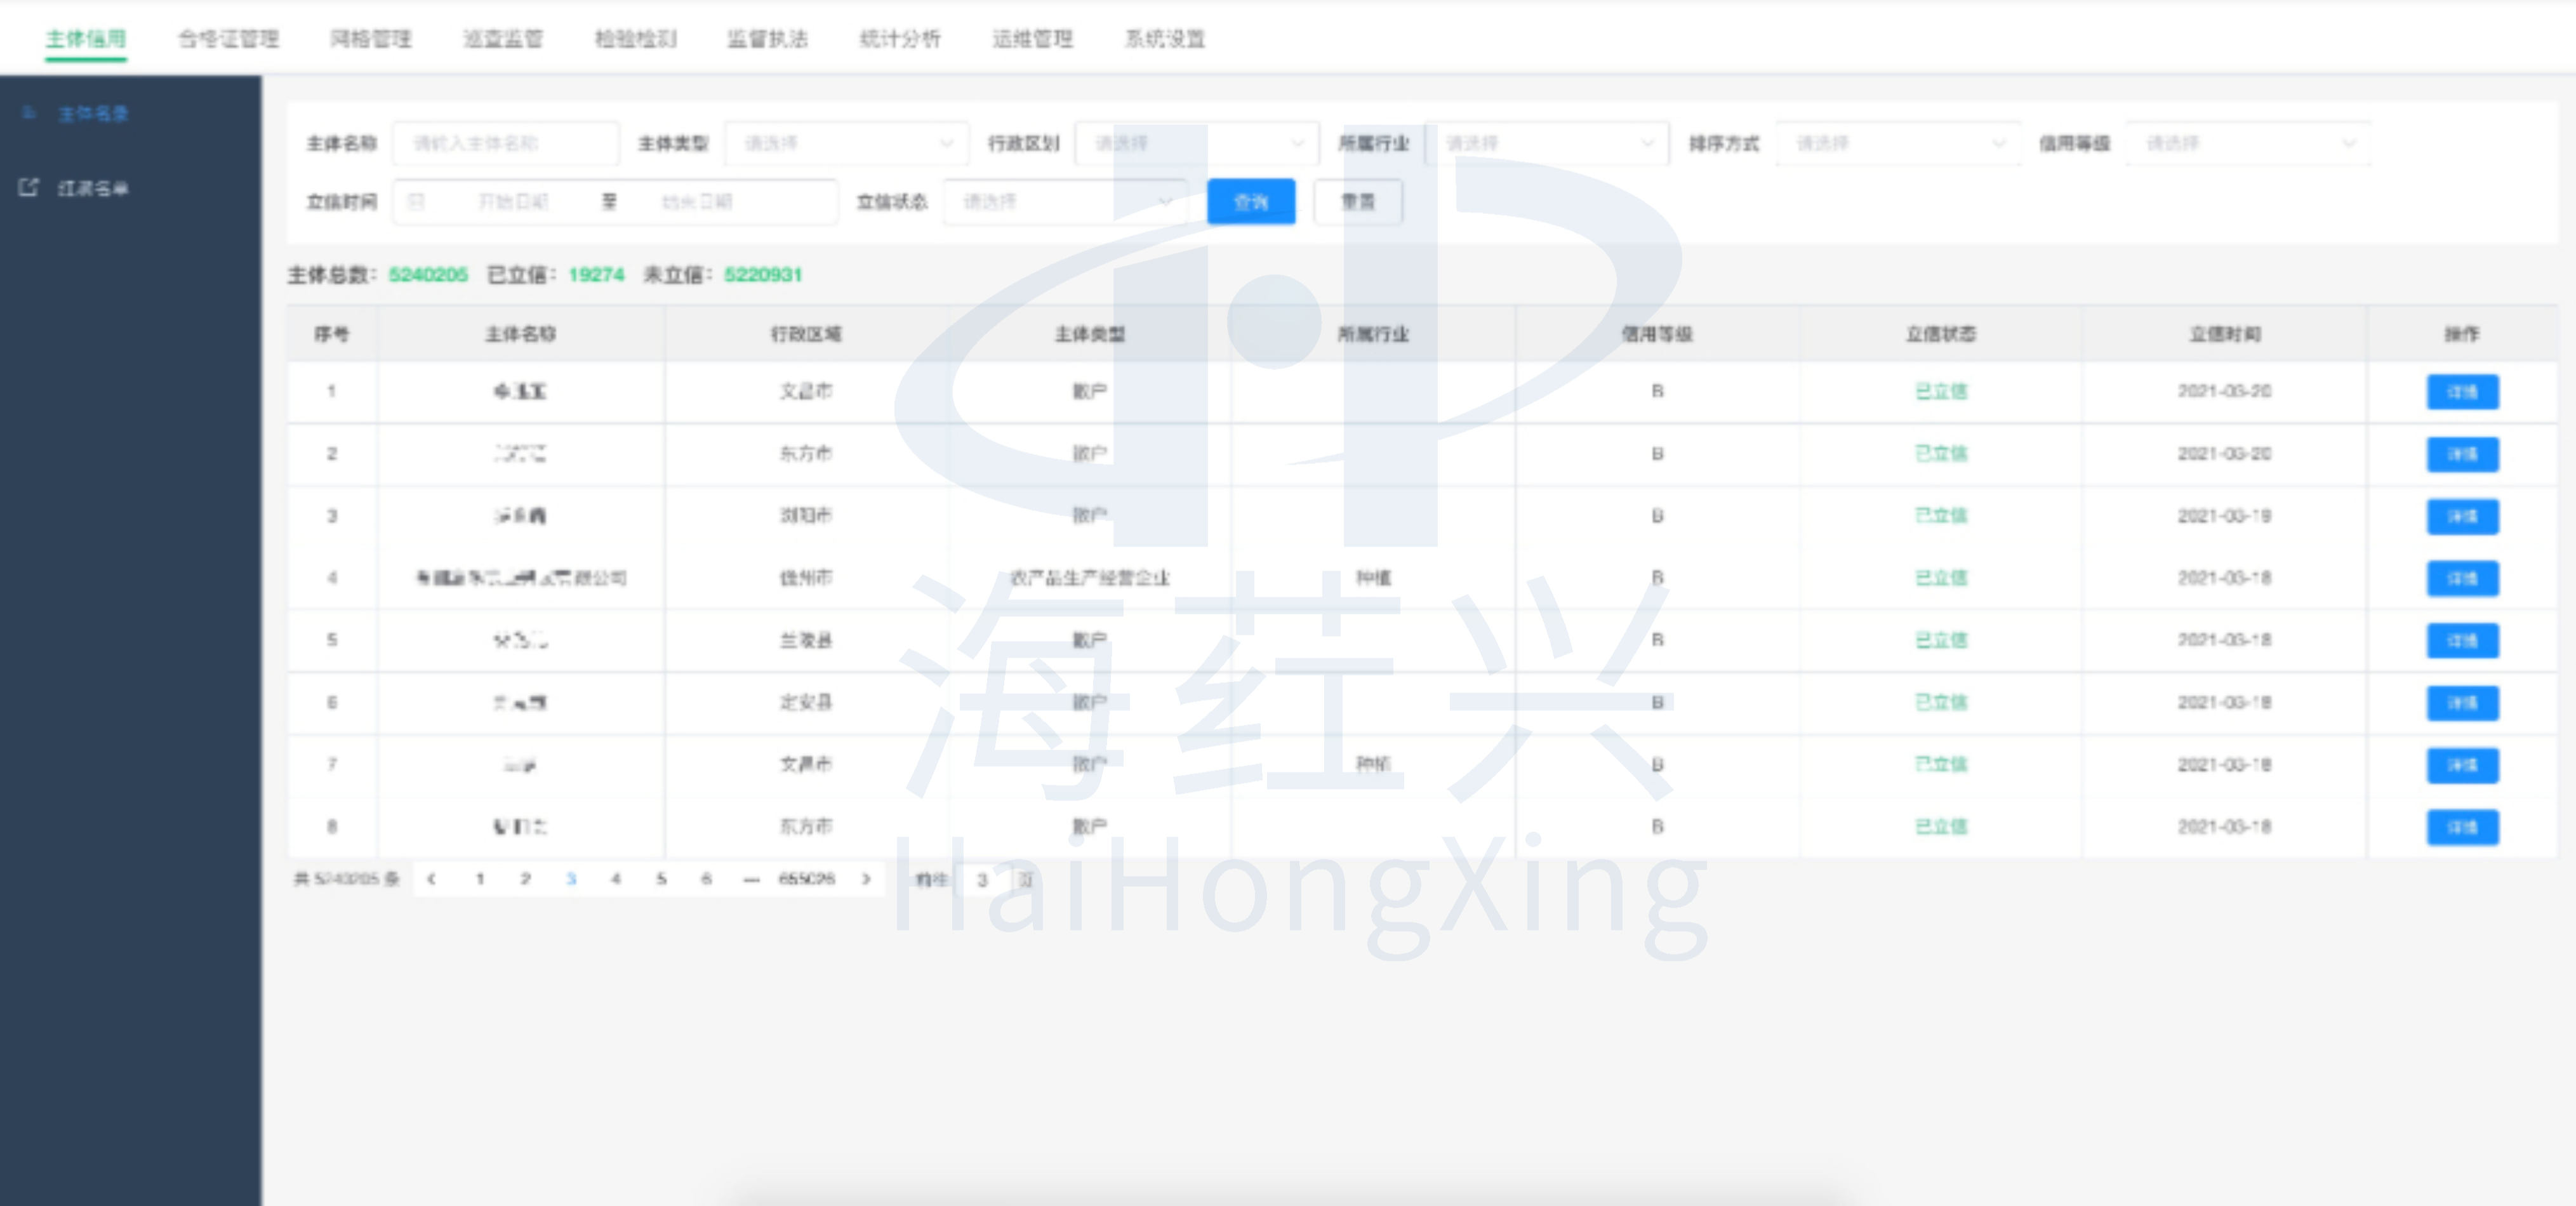Click the 主体名录 sidebar list icon
2576x1206 pixels.
tap(29, 113)
